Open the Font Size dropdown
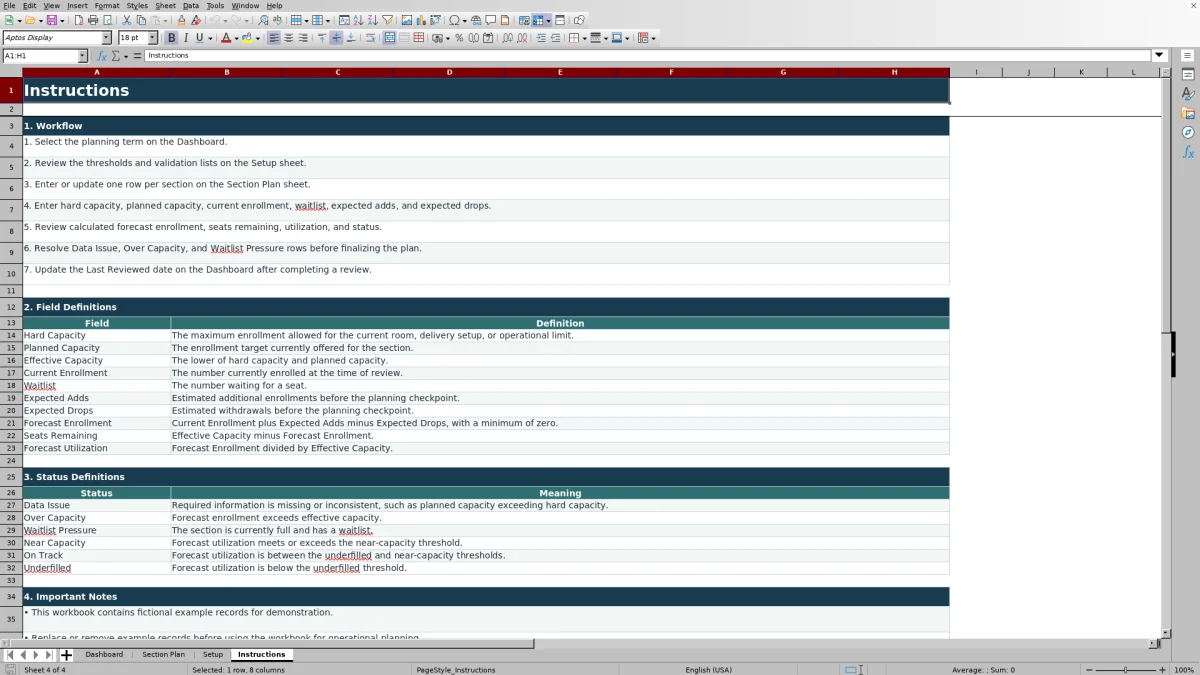This screenshot has width=1200, height=675. [x=152, y=38]
